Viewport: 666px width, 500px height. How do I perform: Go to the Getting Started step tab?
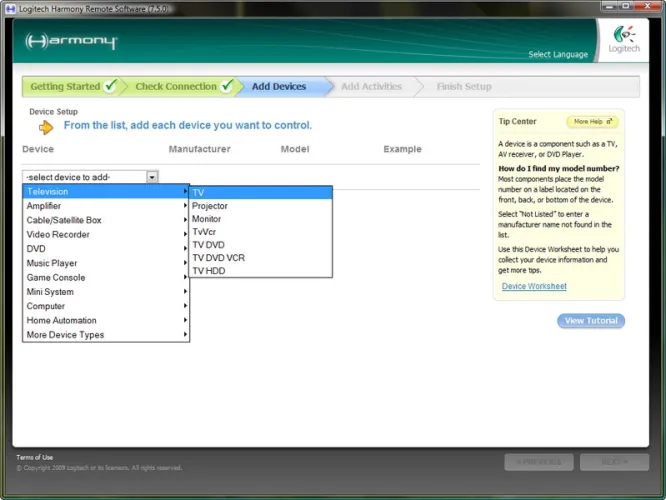tap(66, 87)
